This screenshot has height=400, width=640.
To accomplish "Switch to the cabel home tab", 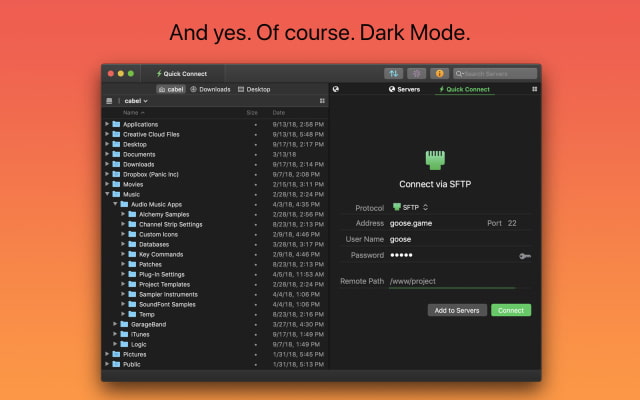I will click(171, 89).
